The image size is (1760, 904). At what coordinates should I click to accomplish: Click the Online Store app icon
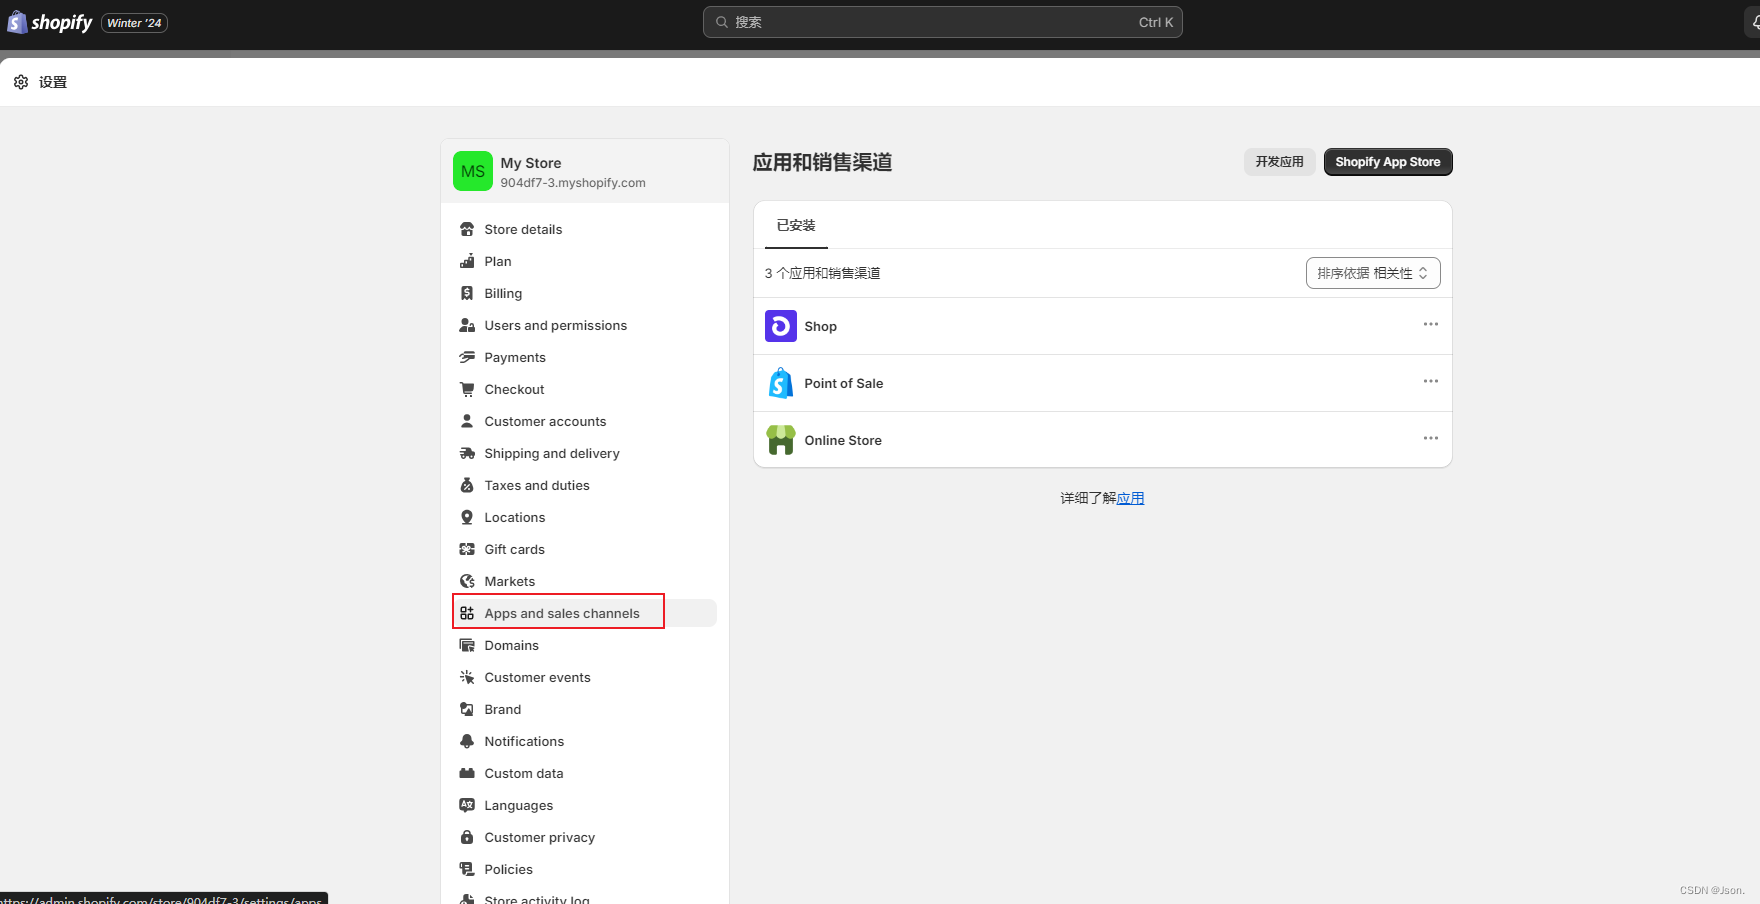781,440
